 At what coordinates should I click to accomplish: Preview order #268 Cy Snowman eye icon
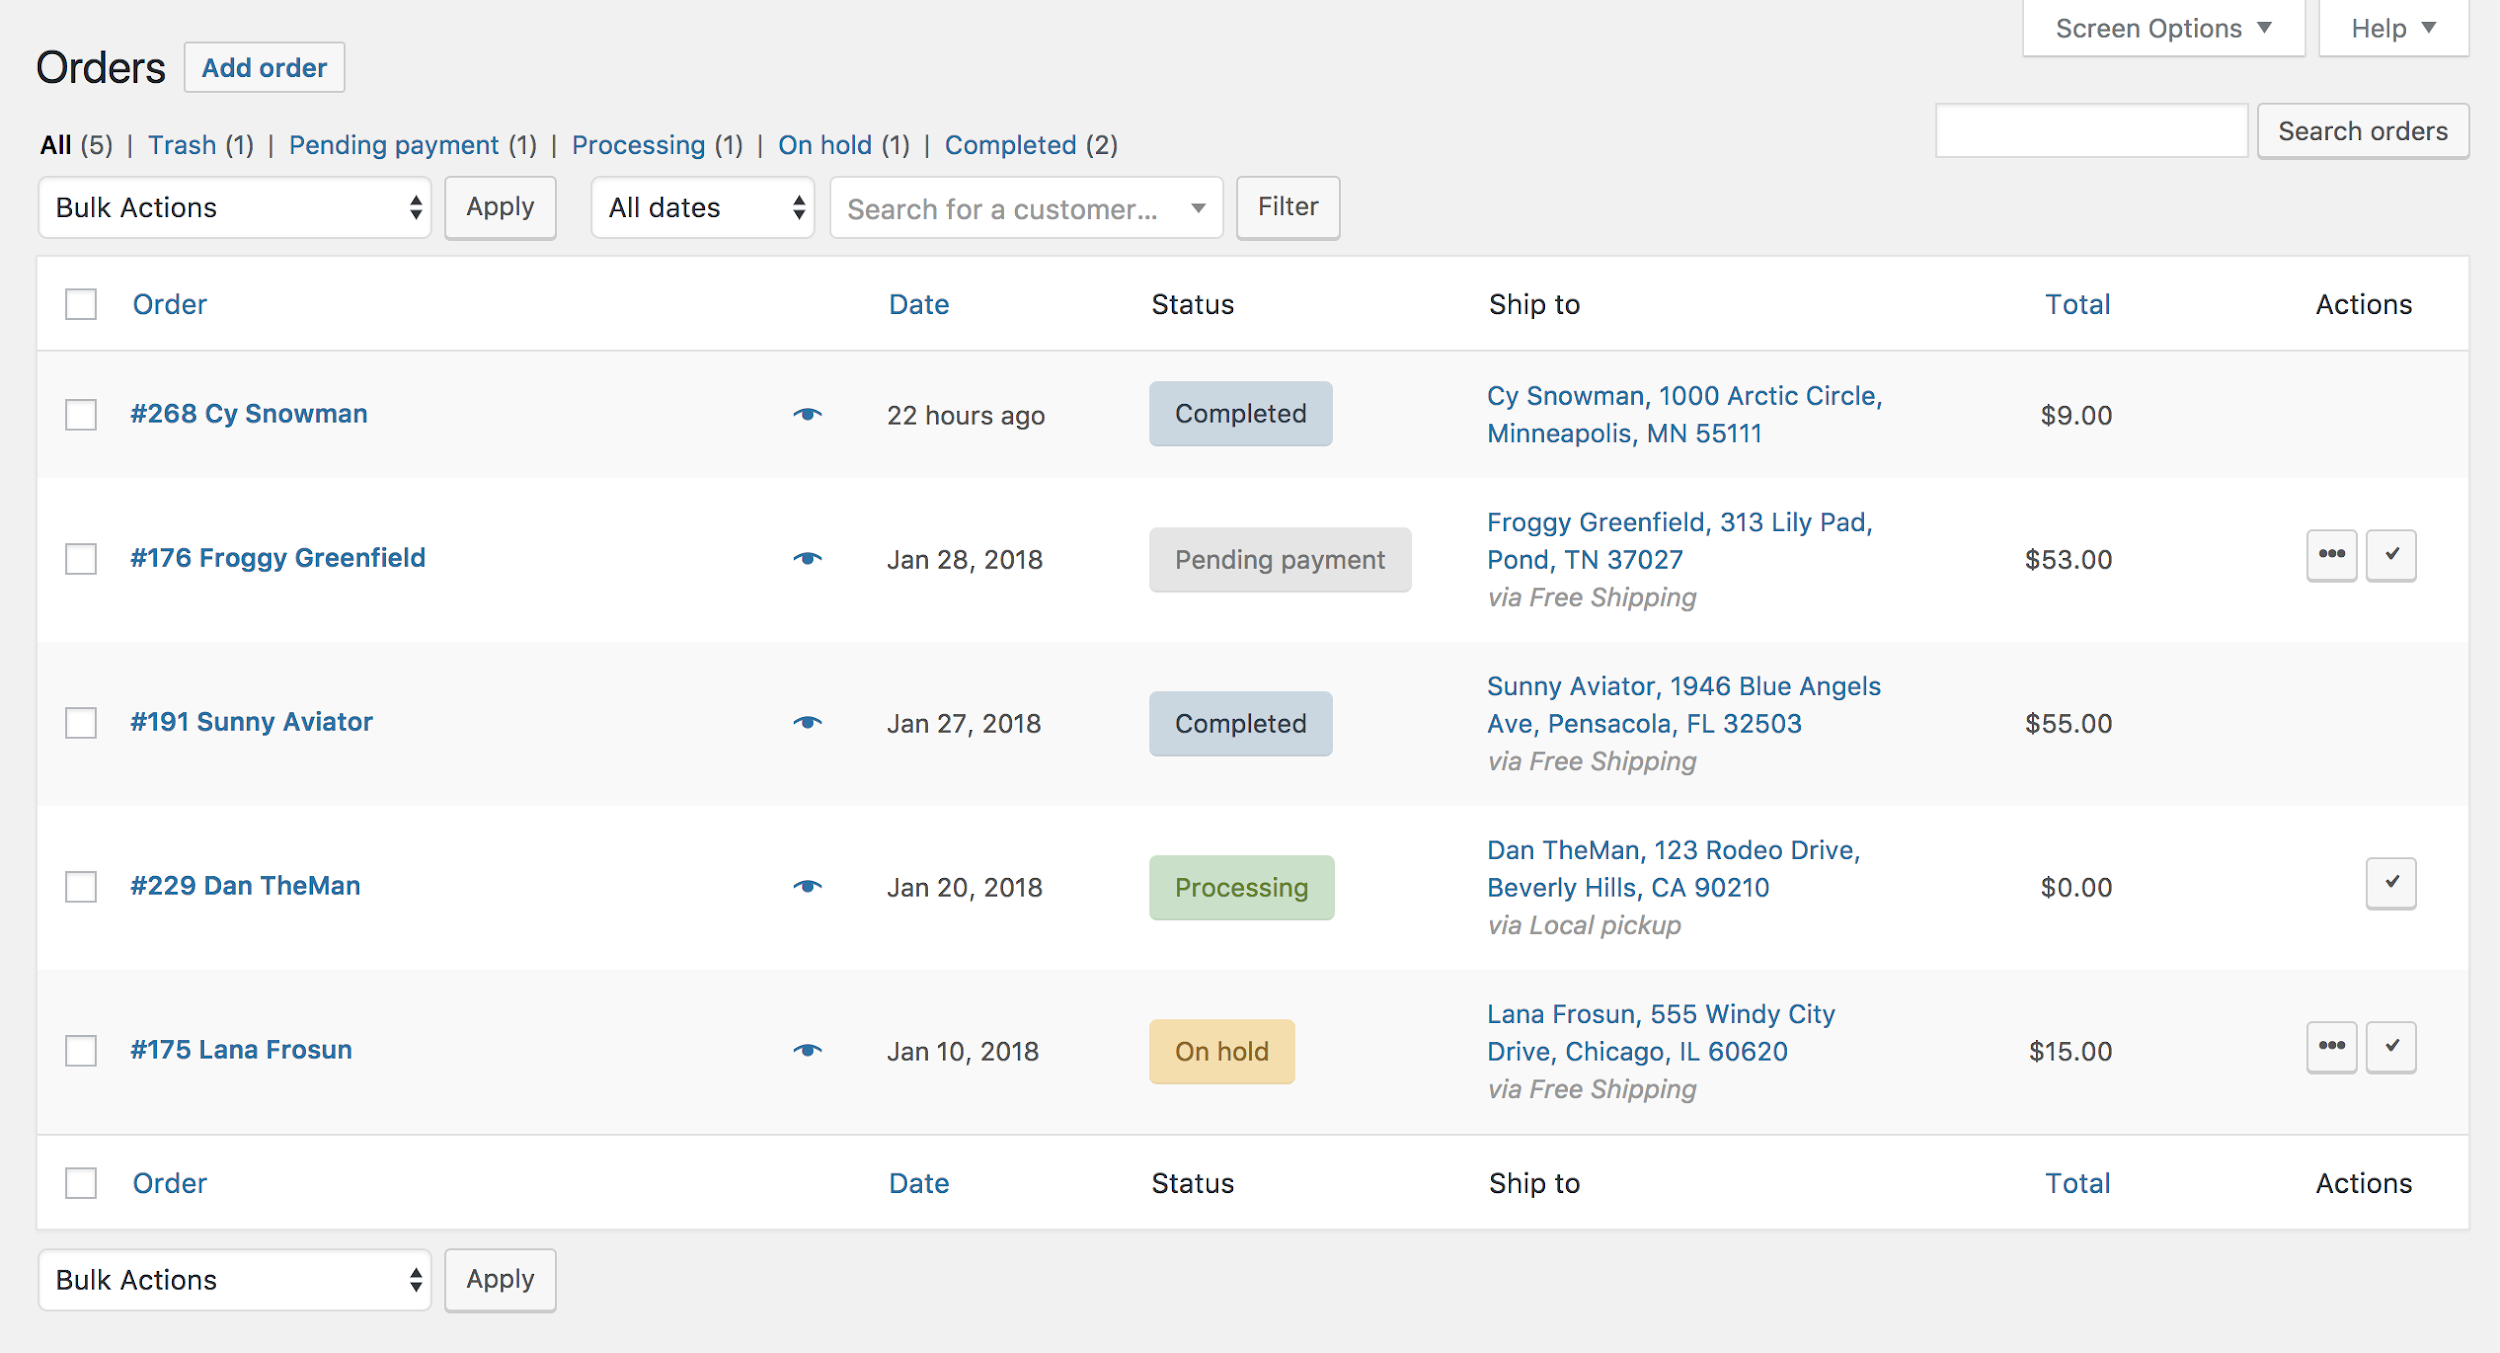(x=807, y=414)
